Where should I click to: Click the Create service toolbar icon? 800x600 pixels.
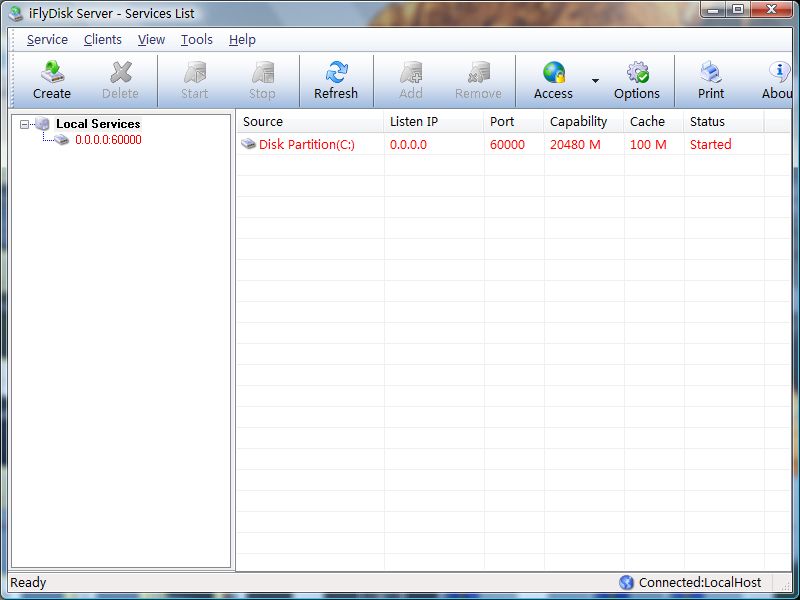coord(52,73)
